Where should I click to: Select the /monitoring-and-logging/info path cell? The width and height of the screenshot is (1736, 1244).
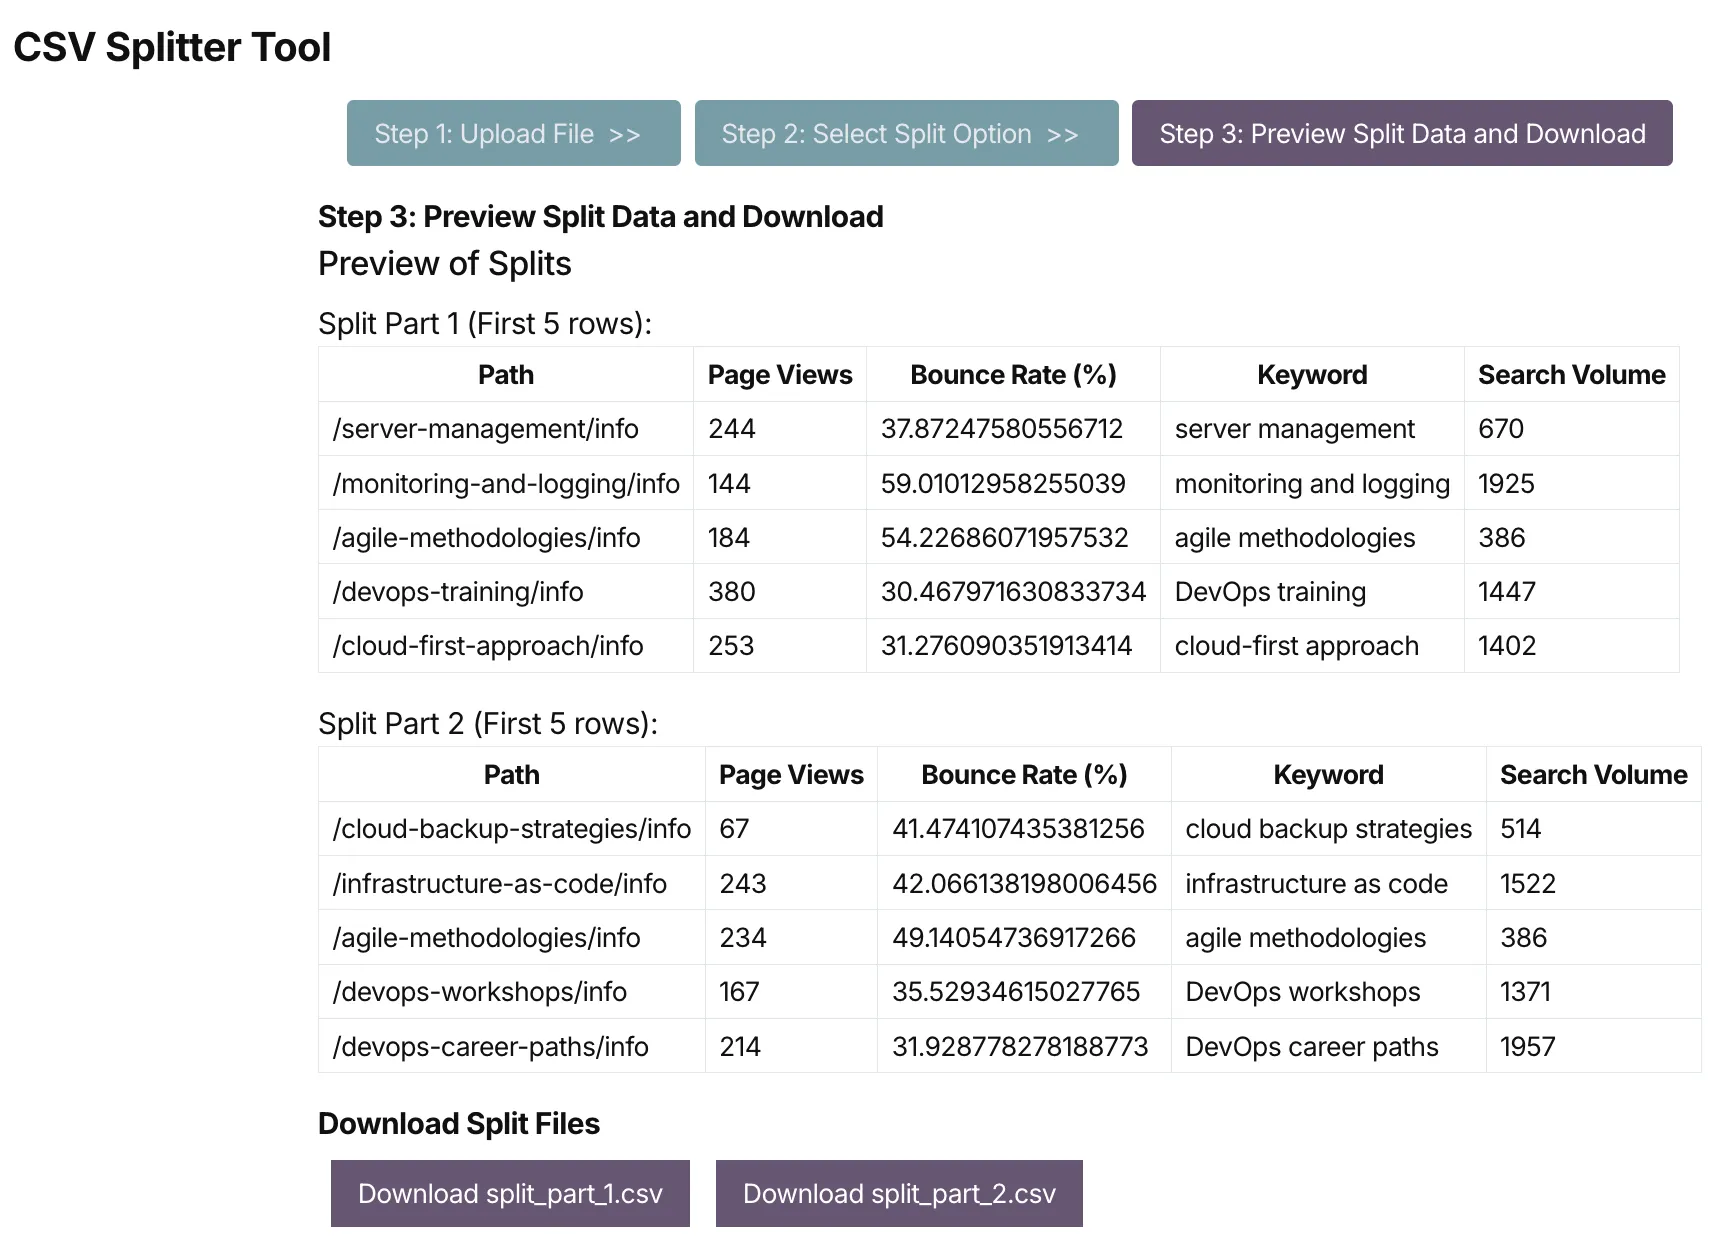pos(506,484)
